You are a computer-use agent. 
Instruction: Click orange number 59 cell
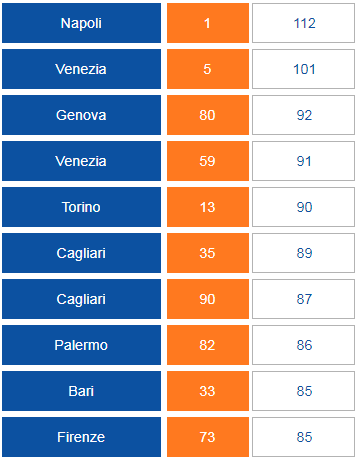208,161
